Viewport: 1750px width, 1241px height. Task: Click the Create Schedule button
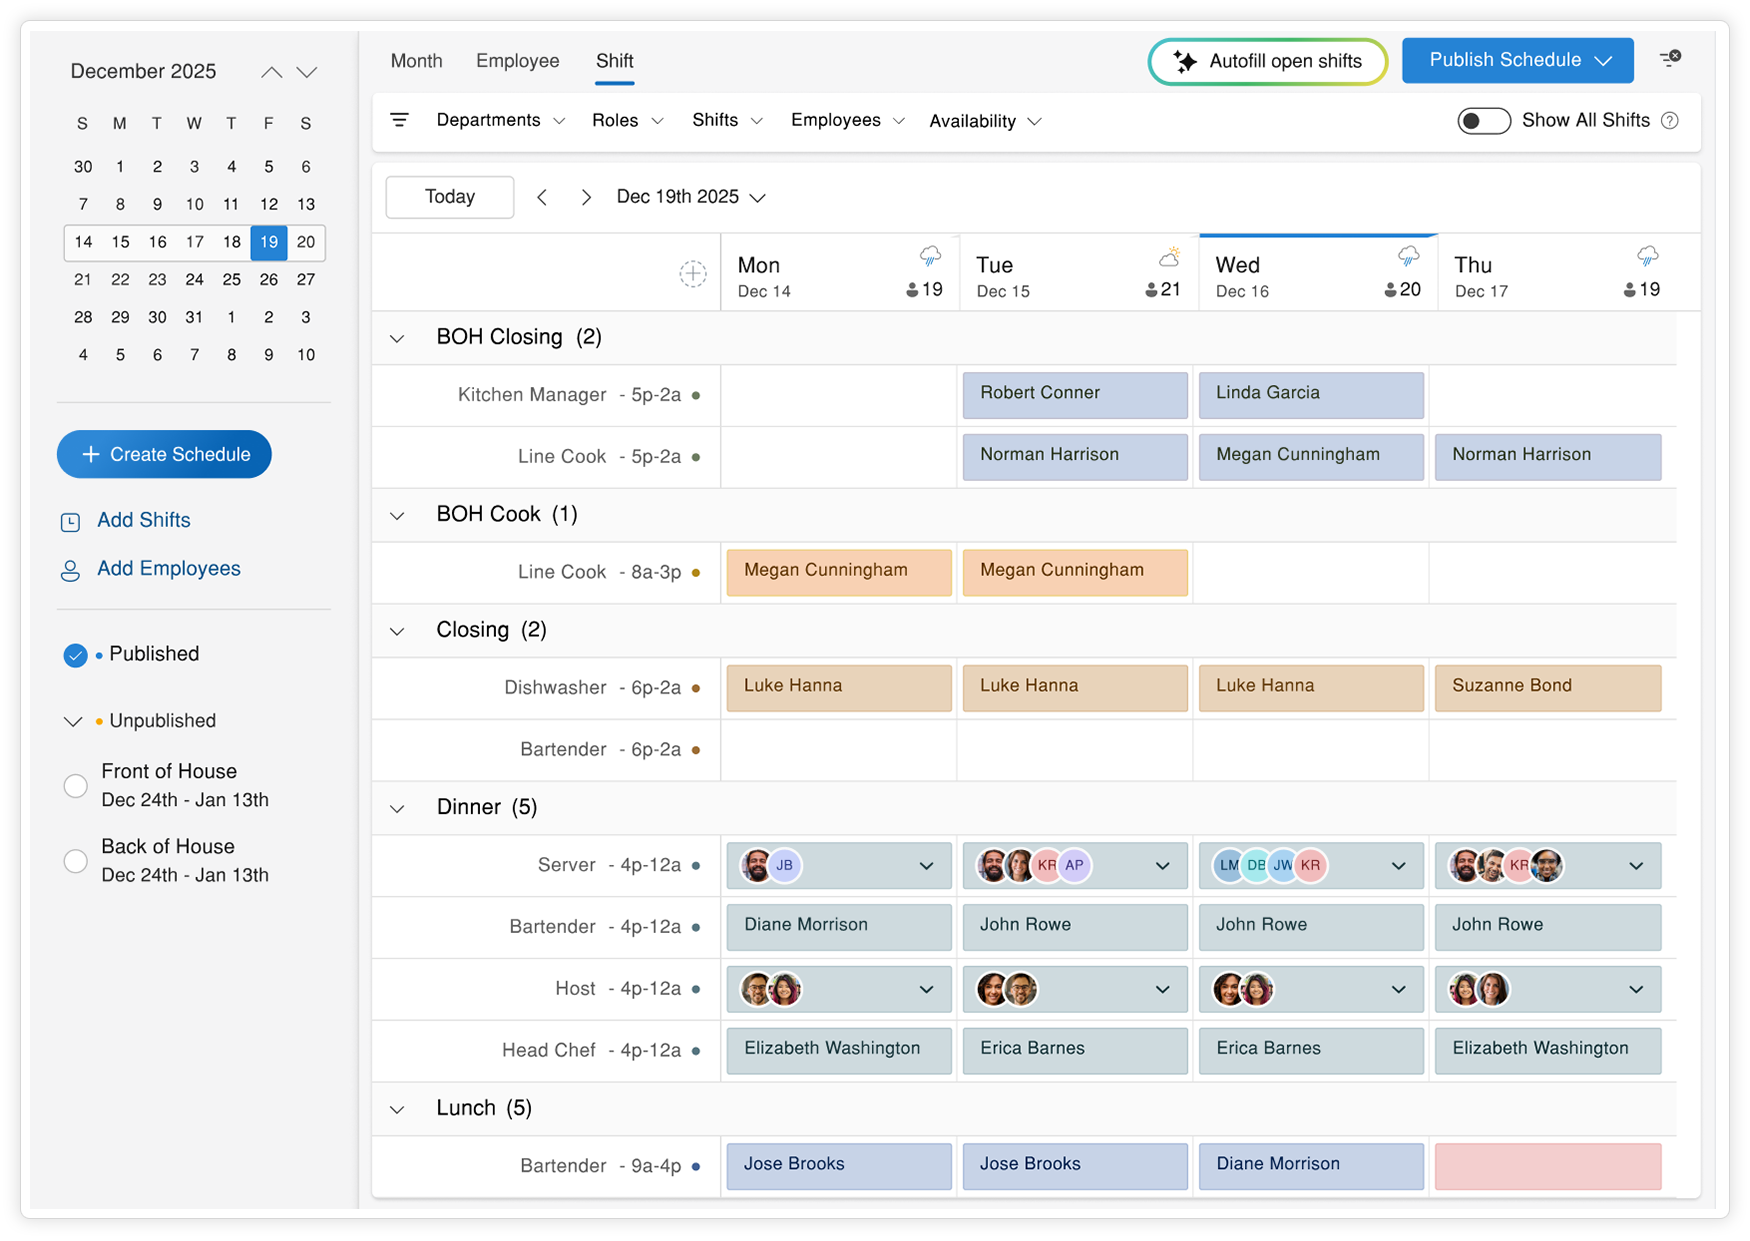tap(164, 455)
